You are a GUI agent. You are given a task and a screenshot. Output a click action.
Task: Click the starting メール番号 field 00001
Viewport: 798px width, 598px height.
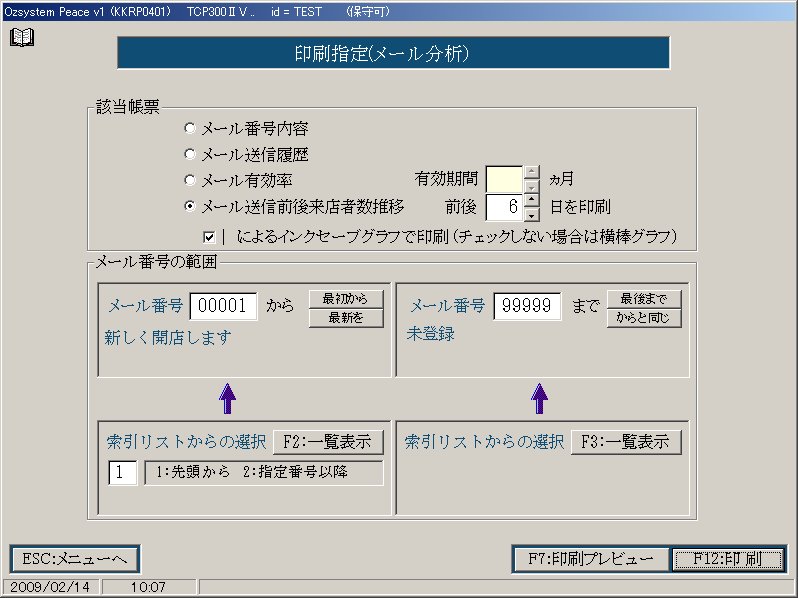[223, 306]
